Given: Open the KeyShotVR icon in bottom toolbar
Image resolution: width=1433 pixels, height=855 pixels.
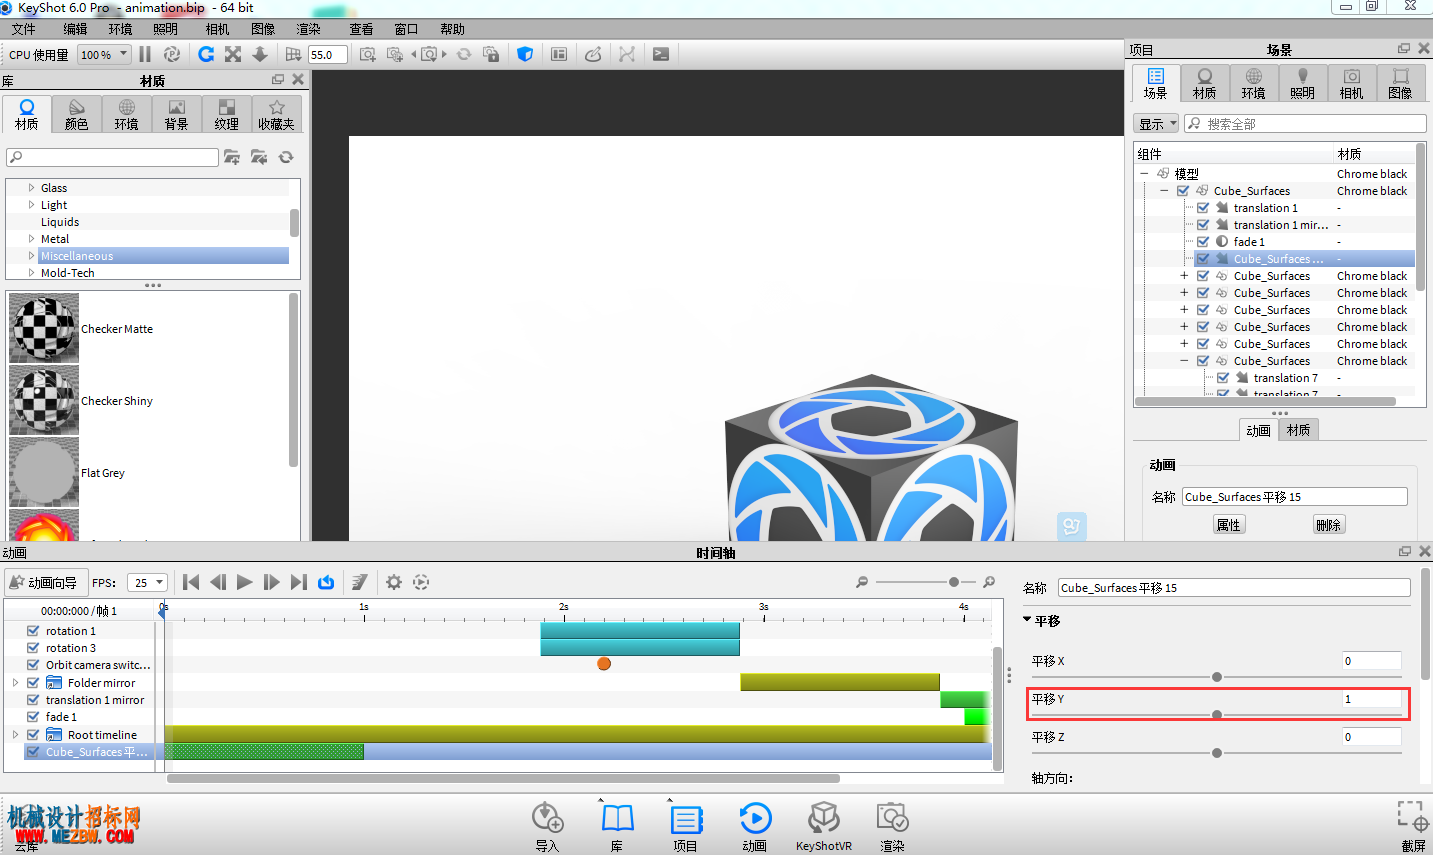Looking at the screenshot, I should tap(823, 818).
